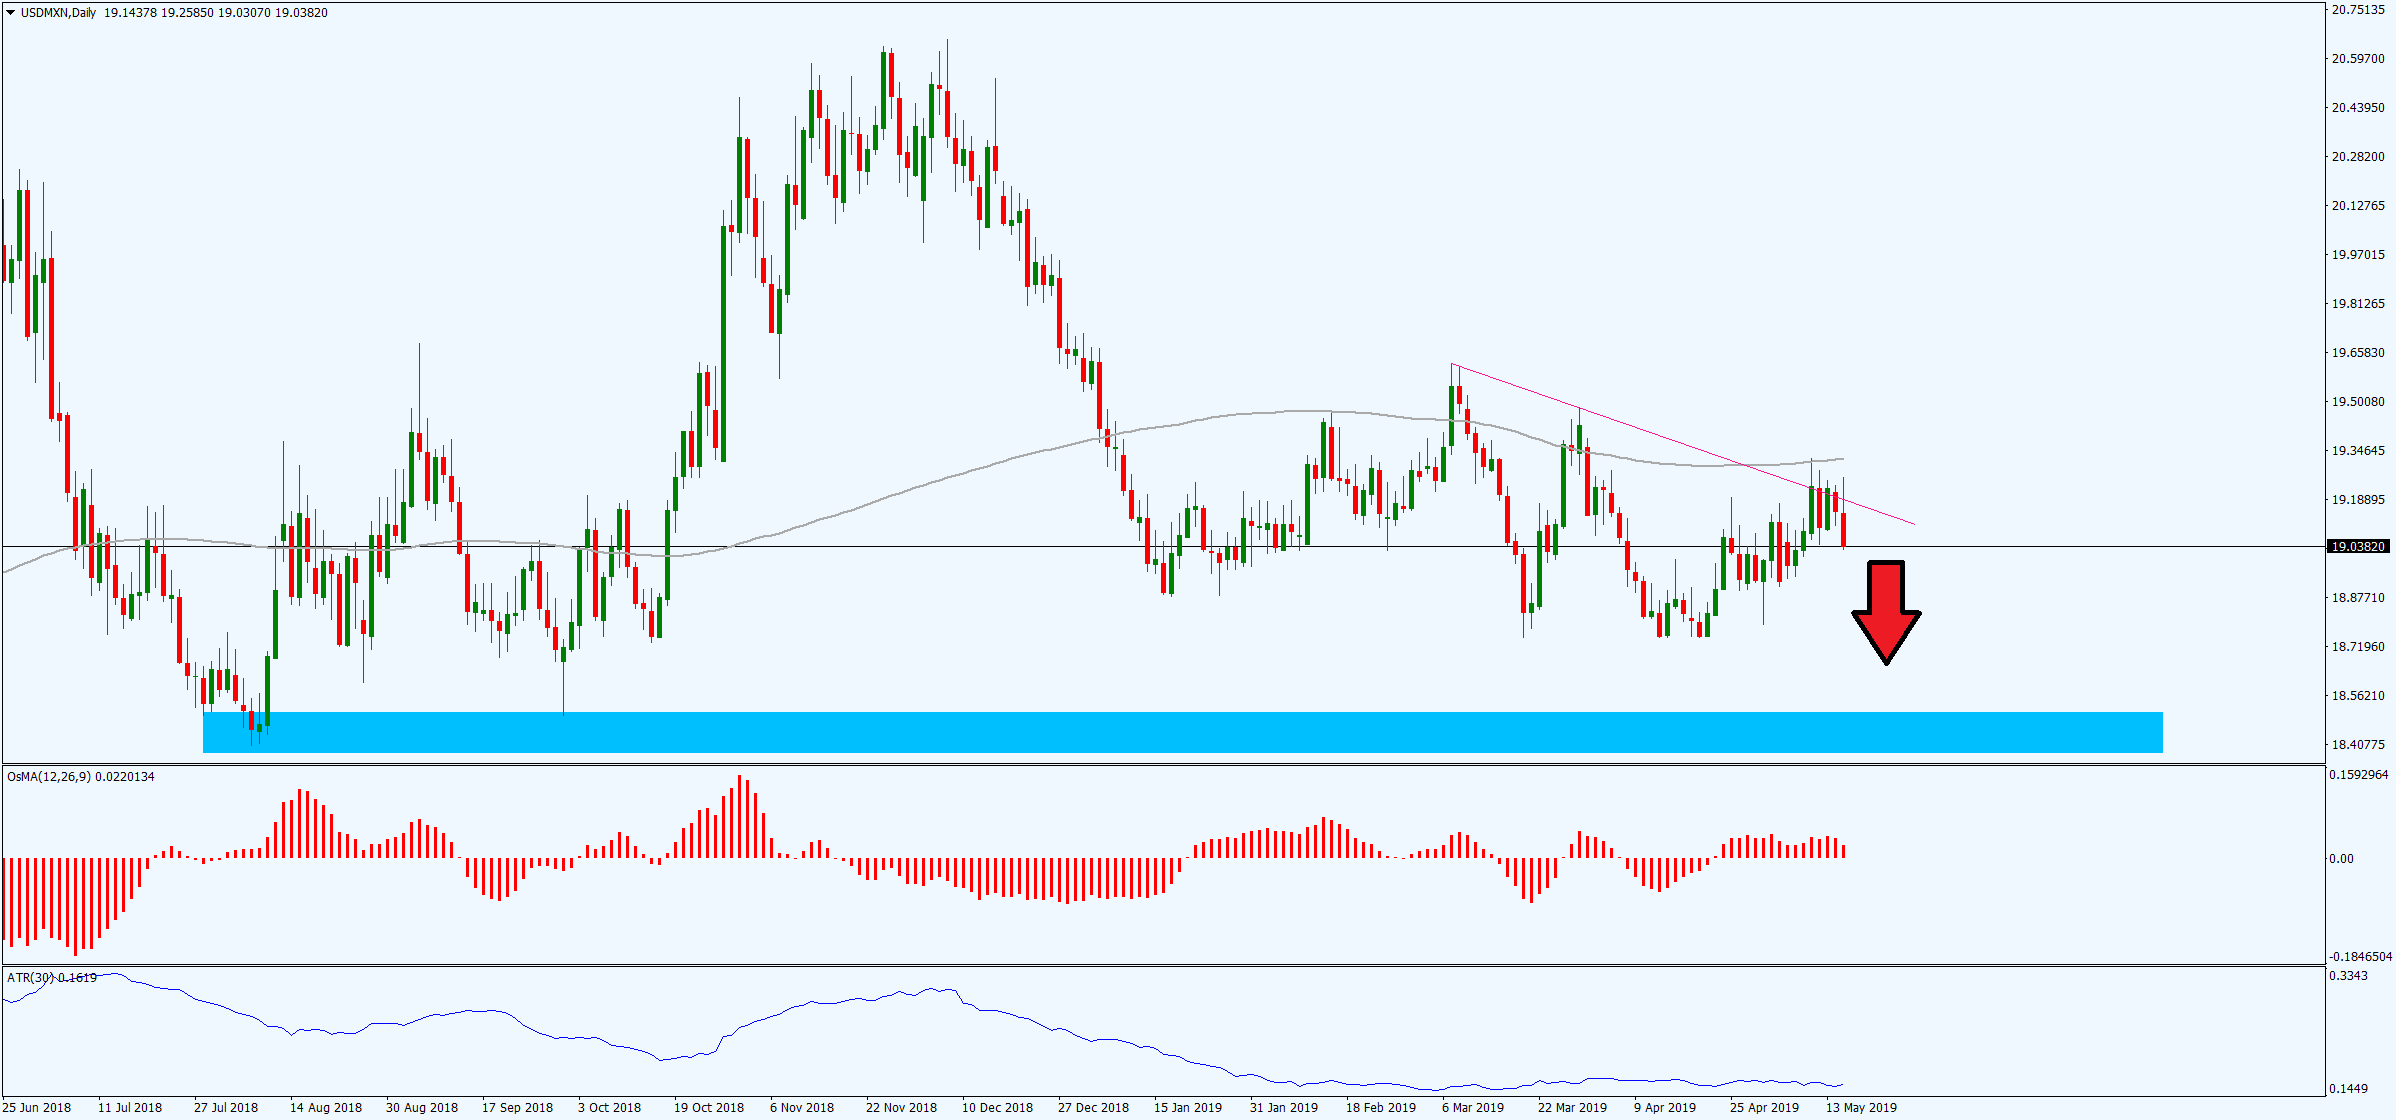2396x1120 pixels.
Task: Click the 19.03820 current price tag
Action: tap(2357, 546)
